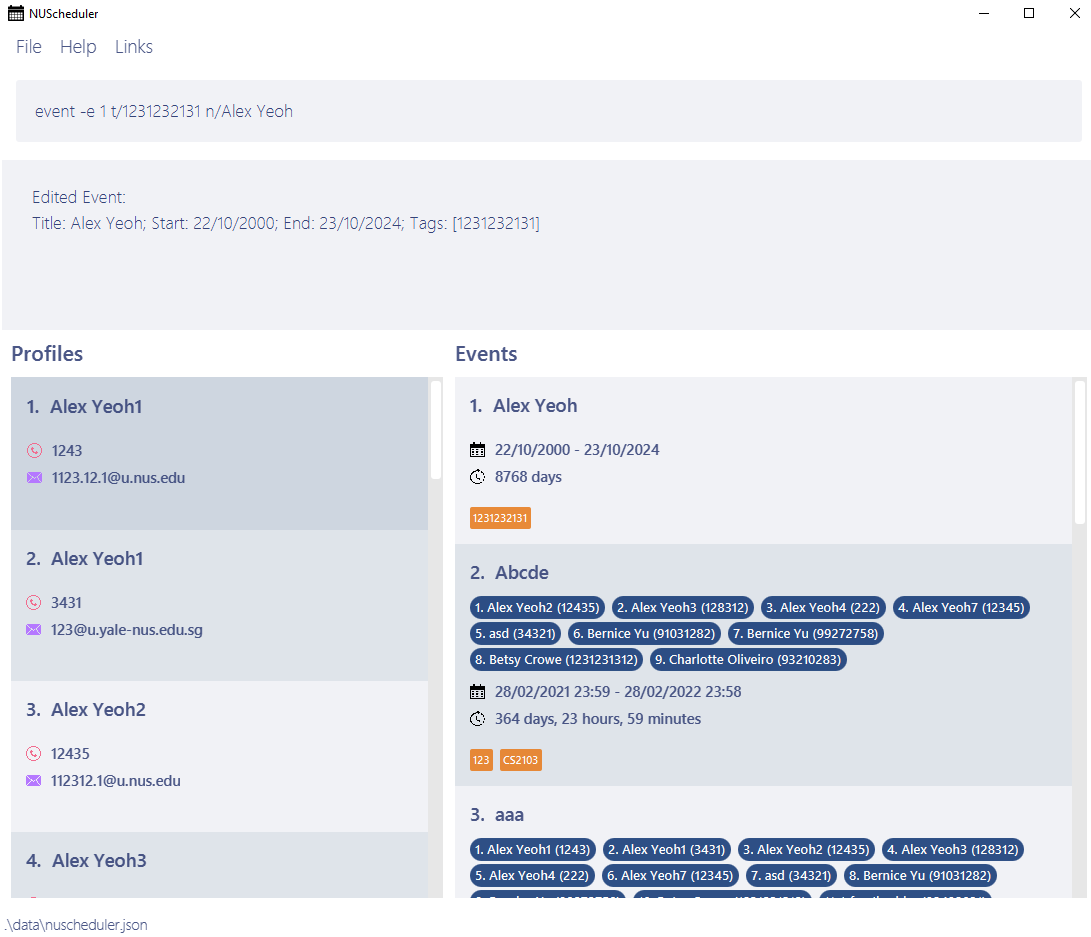
Task: Click phone icon next to 12435
Action: tap(33, 753)
